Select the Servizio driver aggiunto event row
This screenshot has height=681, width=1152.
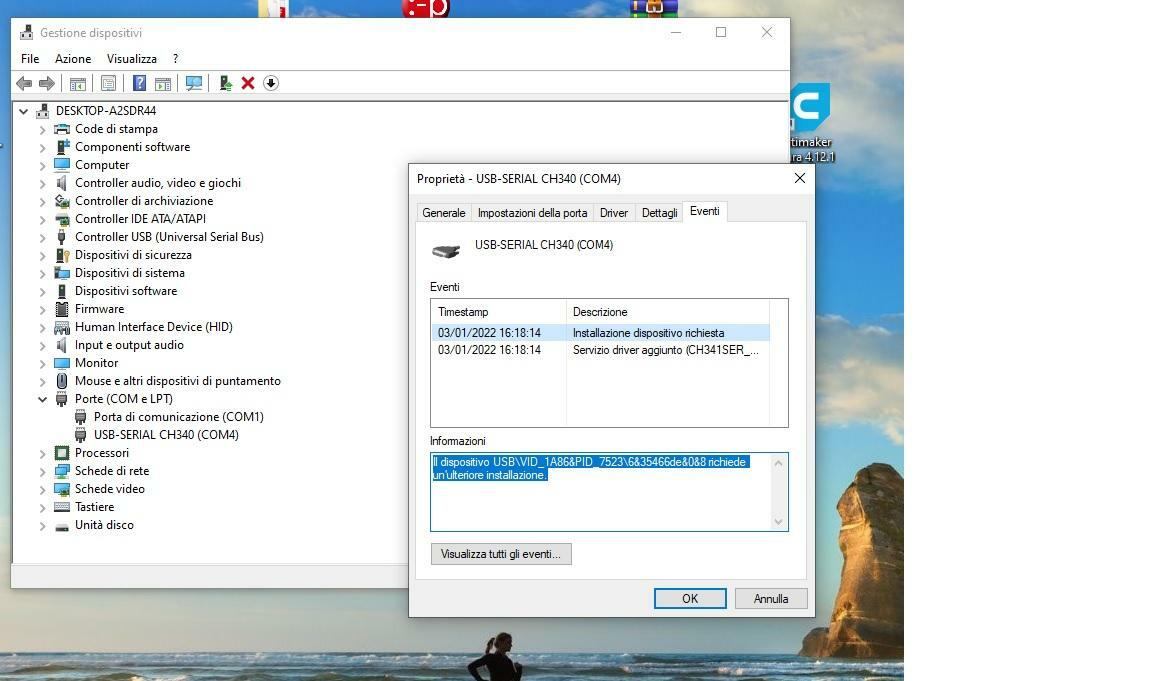pos(600,350)
